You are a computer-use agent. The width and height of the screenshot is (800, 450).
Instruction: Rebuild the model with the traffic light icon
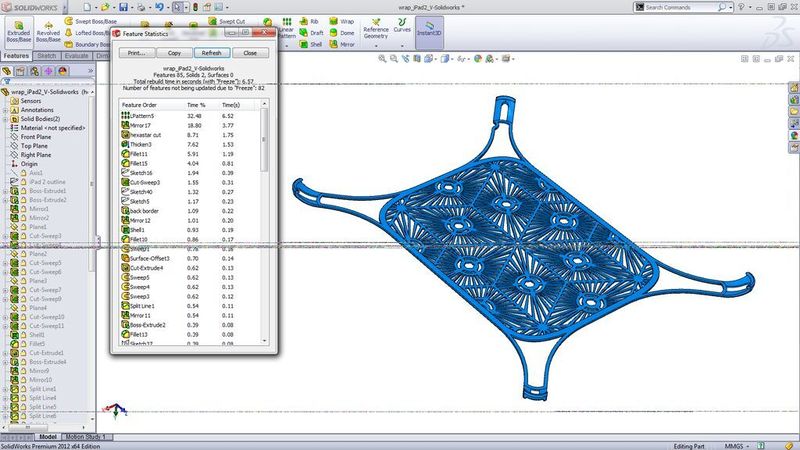tap(195, 7)
